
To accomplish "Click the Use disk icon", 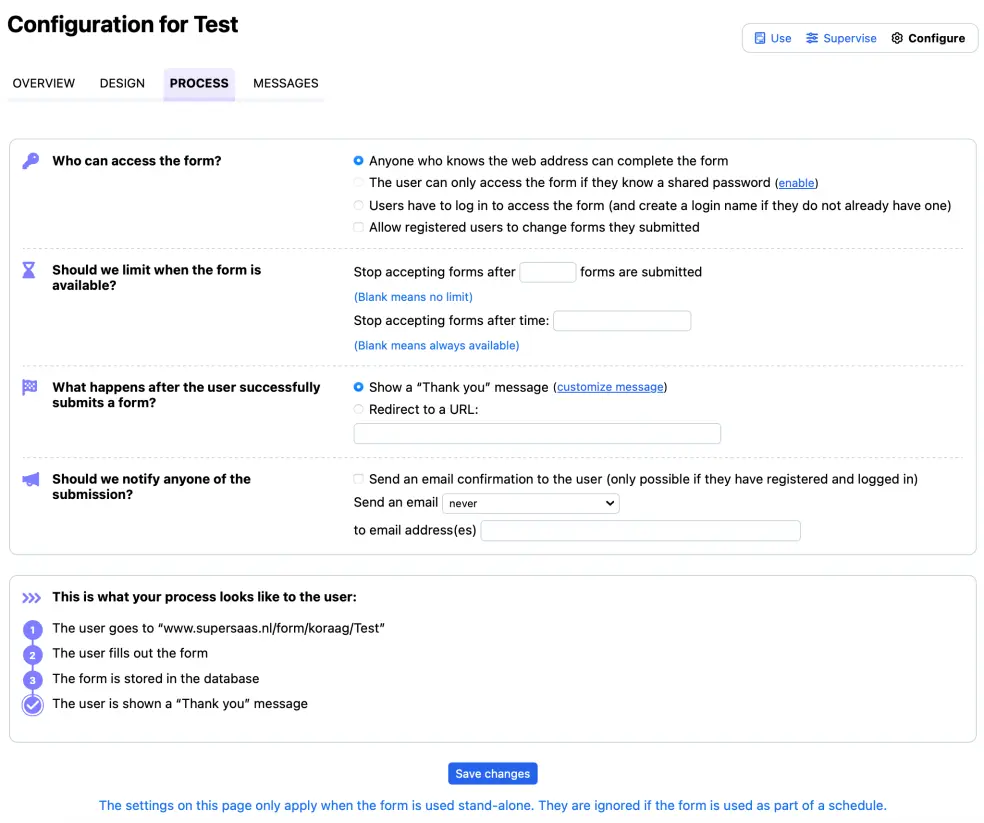I will (x=760, y=38).
